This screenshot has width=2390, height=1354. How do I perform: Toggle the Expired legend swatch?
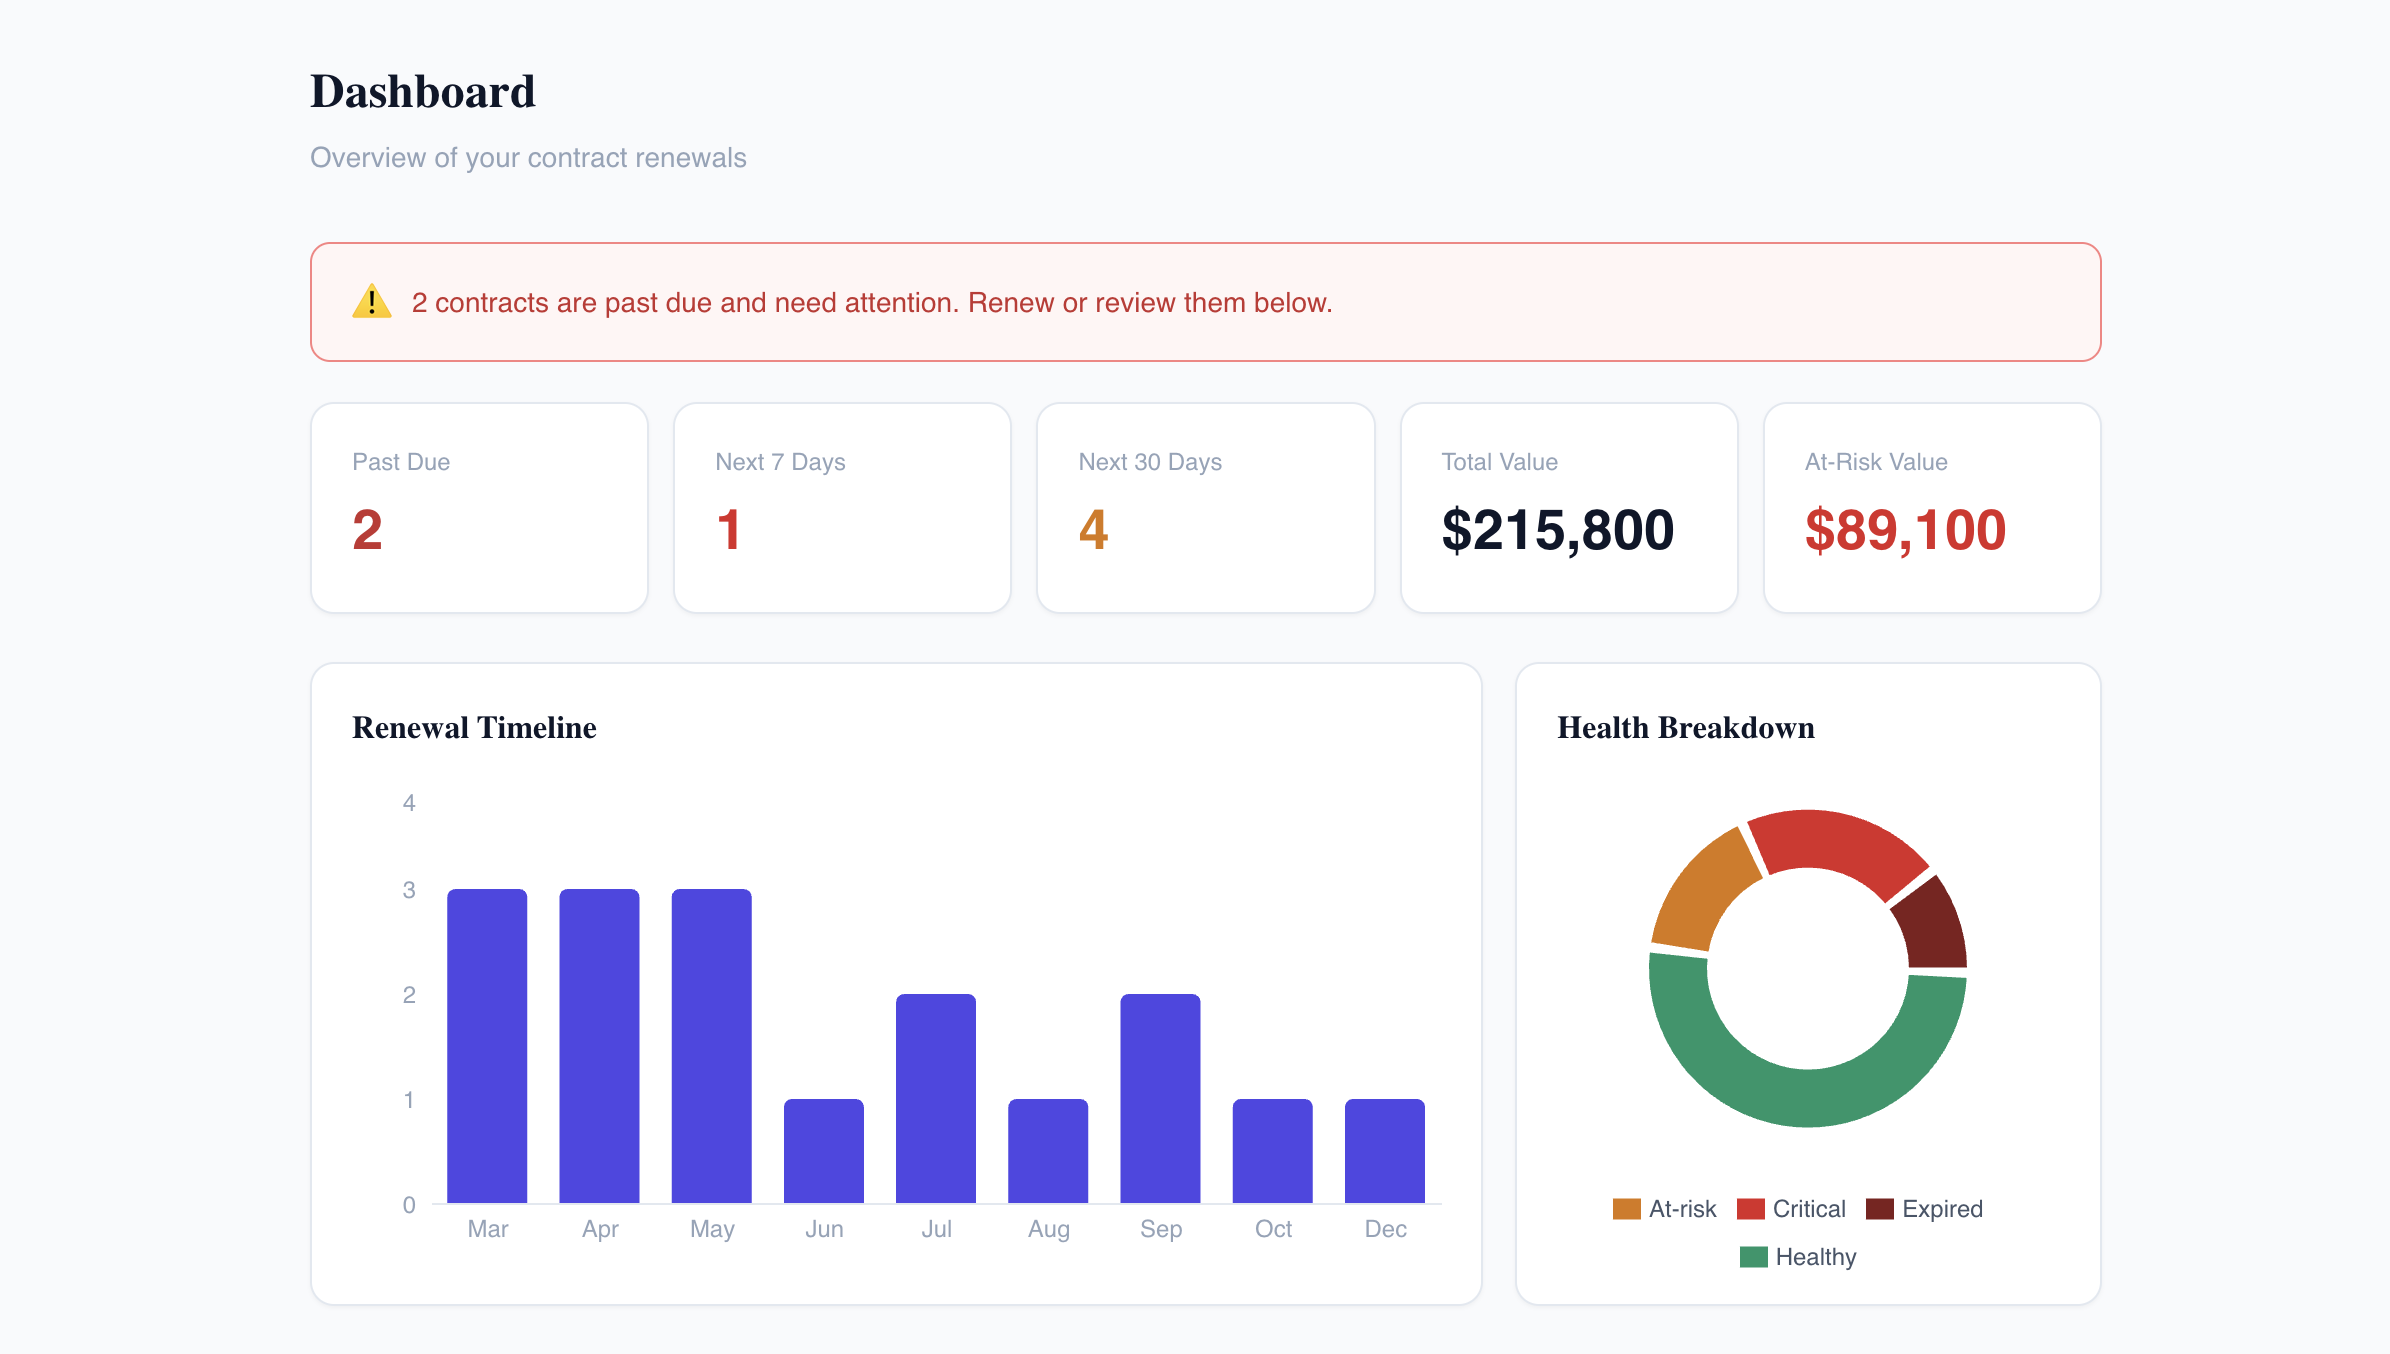point(1879,1209)
